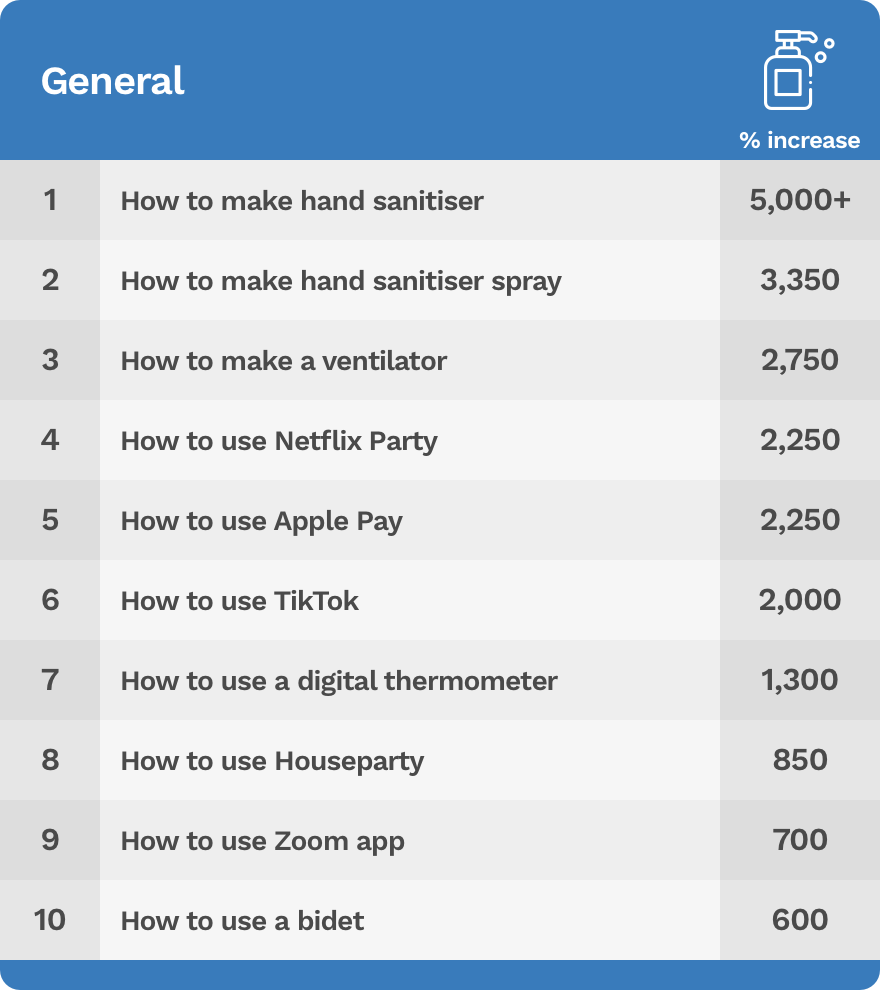The image size is (880, 990).
Task: Click rank number 1 cell
Action: tap(50, 201)
